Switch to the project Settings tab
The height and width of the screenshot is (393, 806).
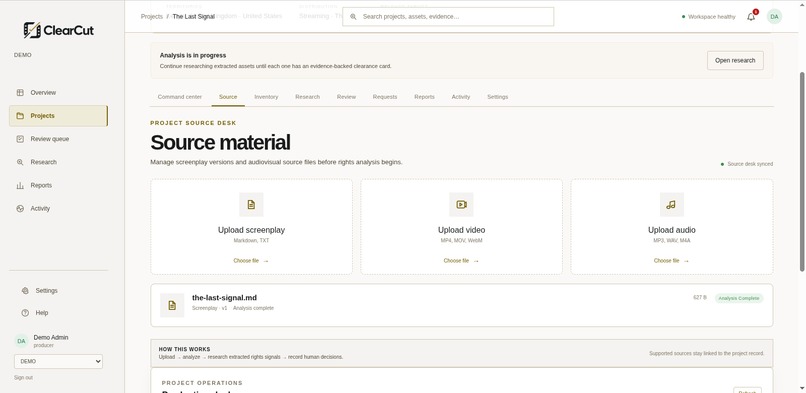(x=498, y=97)
